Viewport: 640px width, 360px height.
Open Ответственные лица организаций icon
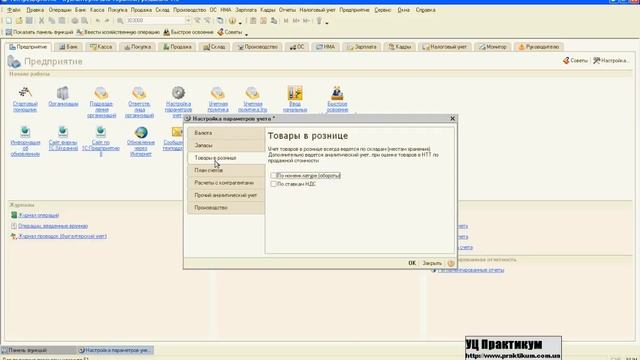(139, 93)
